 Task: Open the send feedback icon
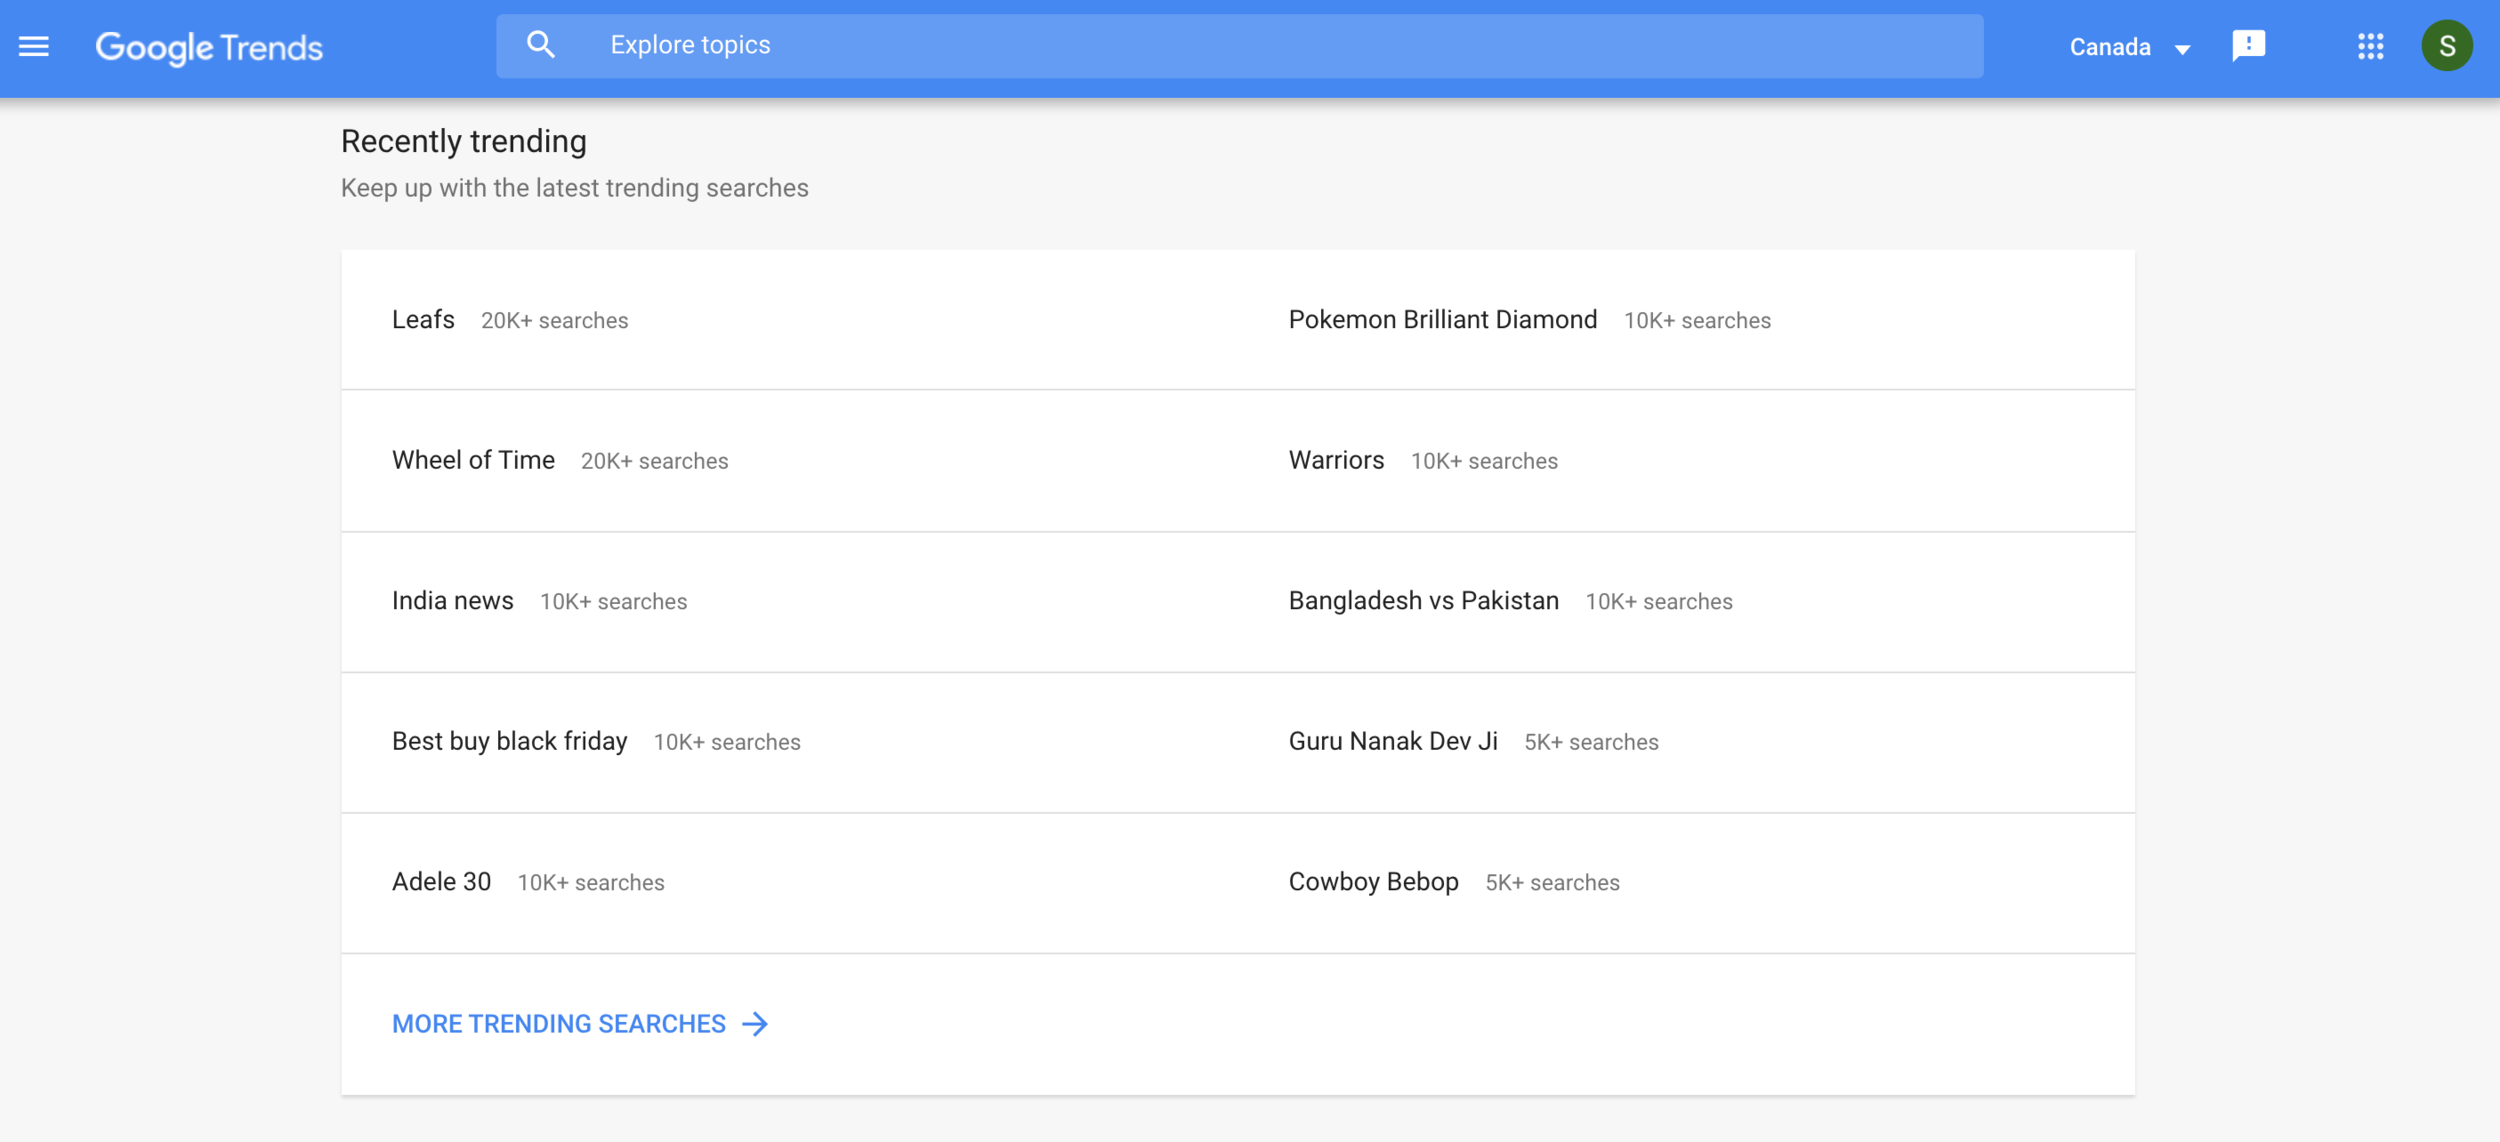click(x=2248, y=46)
